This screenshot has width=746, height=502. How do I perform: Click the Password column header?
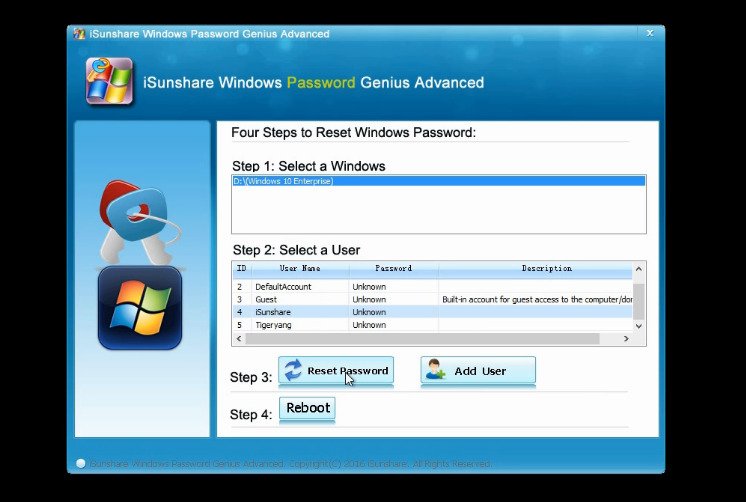coord(393,268)
